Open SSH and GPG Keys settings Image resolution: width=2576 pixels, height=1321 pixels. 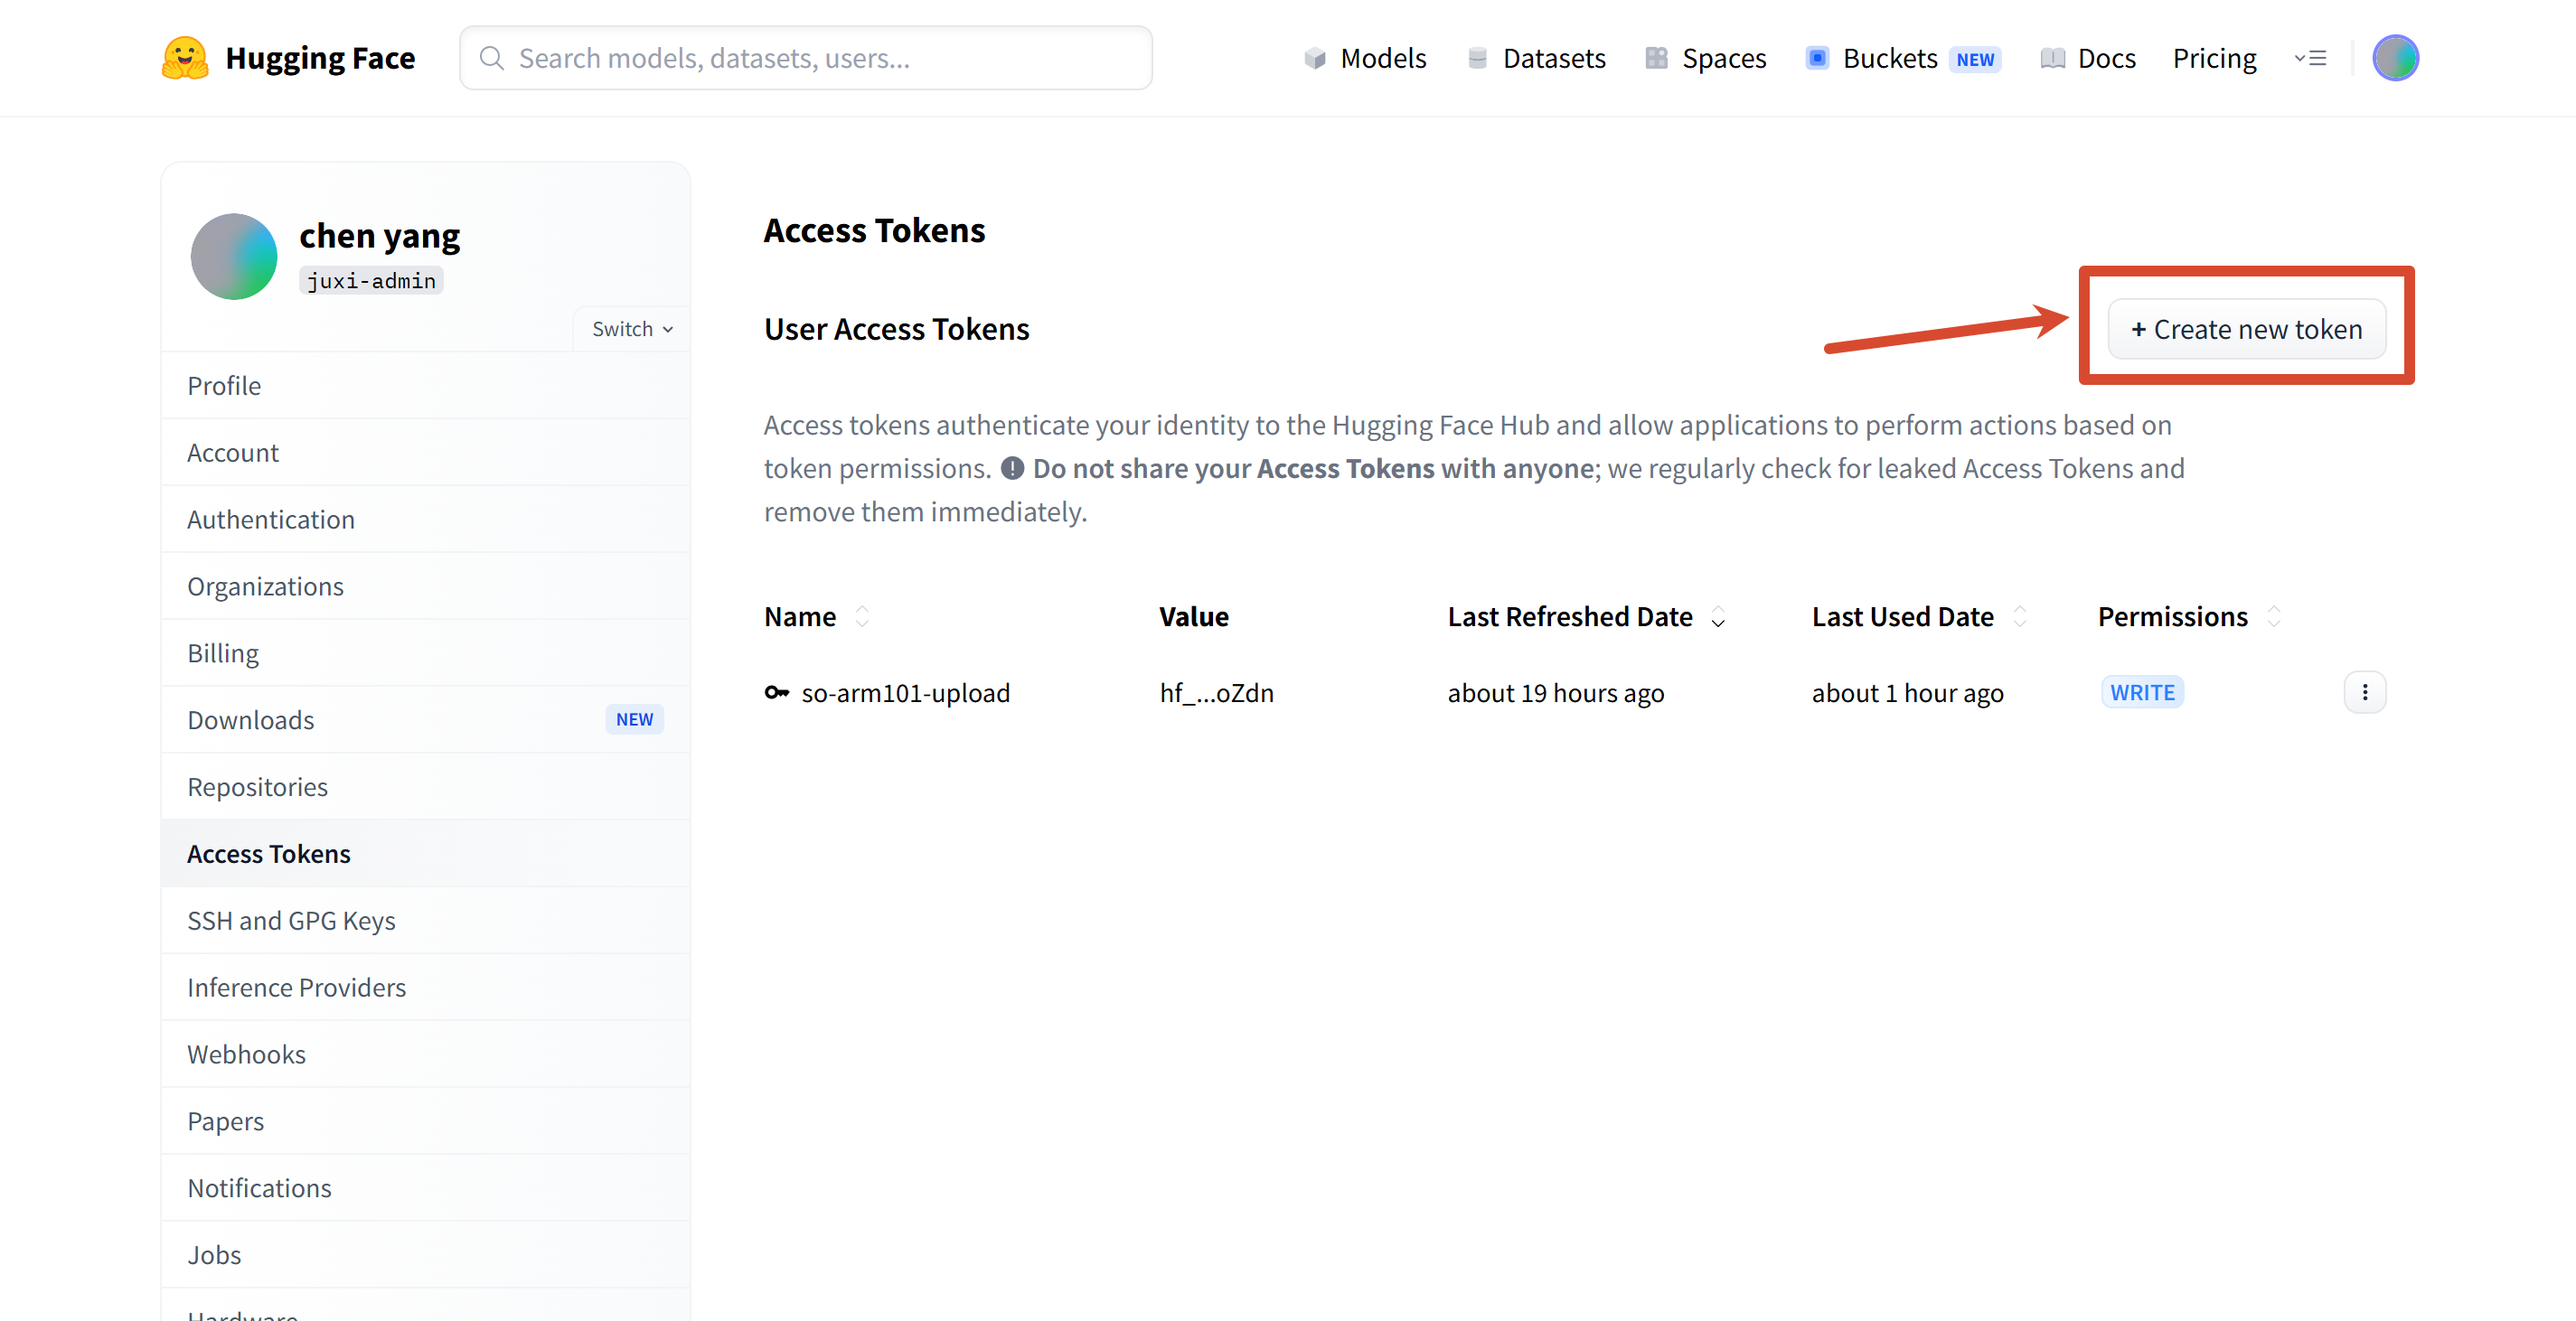(x=425, y=921)
